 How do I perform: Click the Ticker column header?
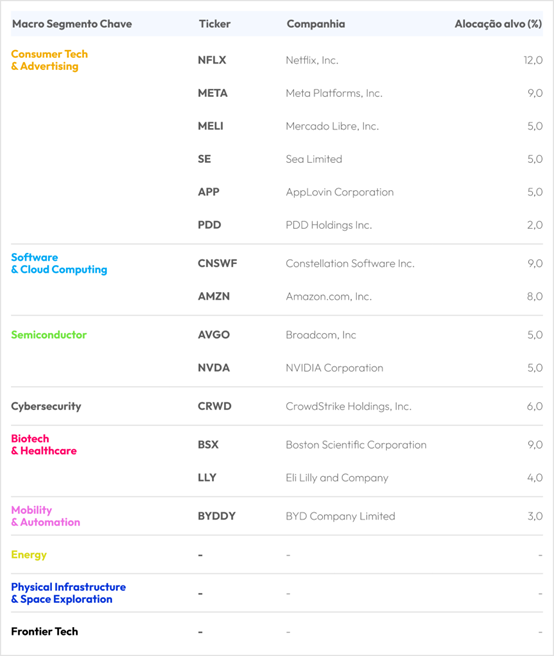[x=215, y=24]
